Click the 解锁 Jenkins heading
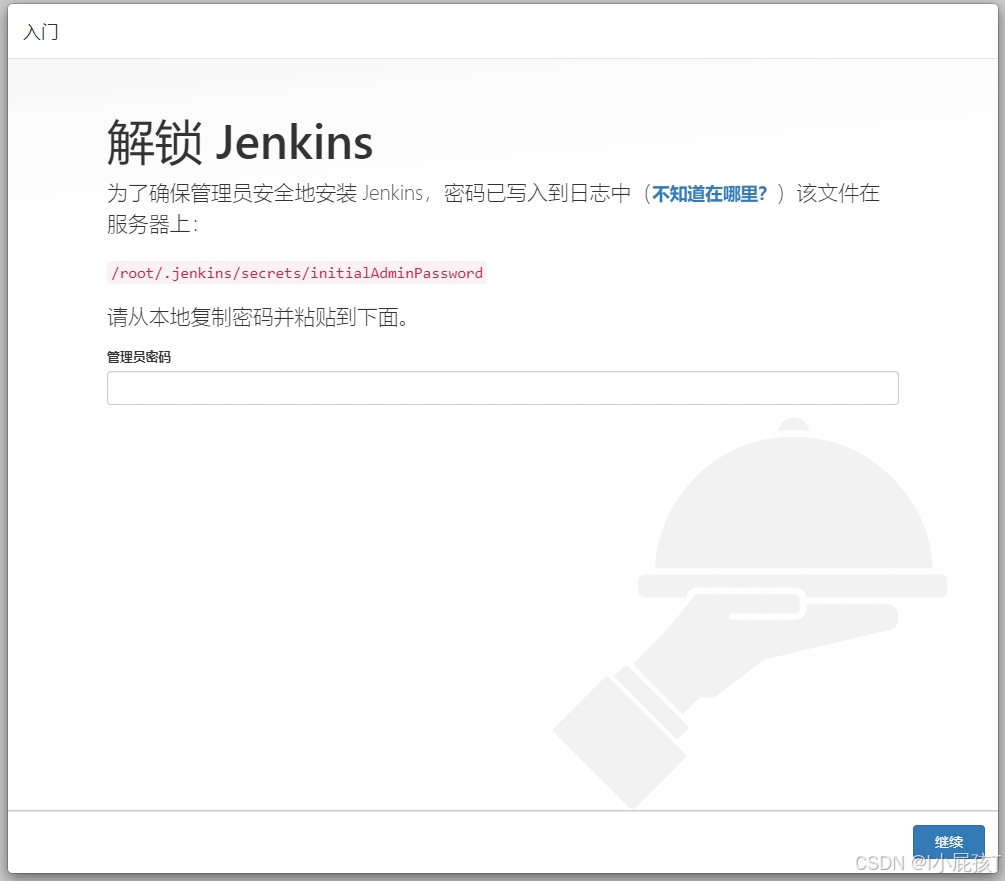The width and height of the screenshot is (1005, 881). click(x=240, y=142)
